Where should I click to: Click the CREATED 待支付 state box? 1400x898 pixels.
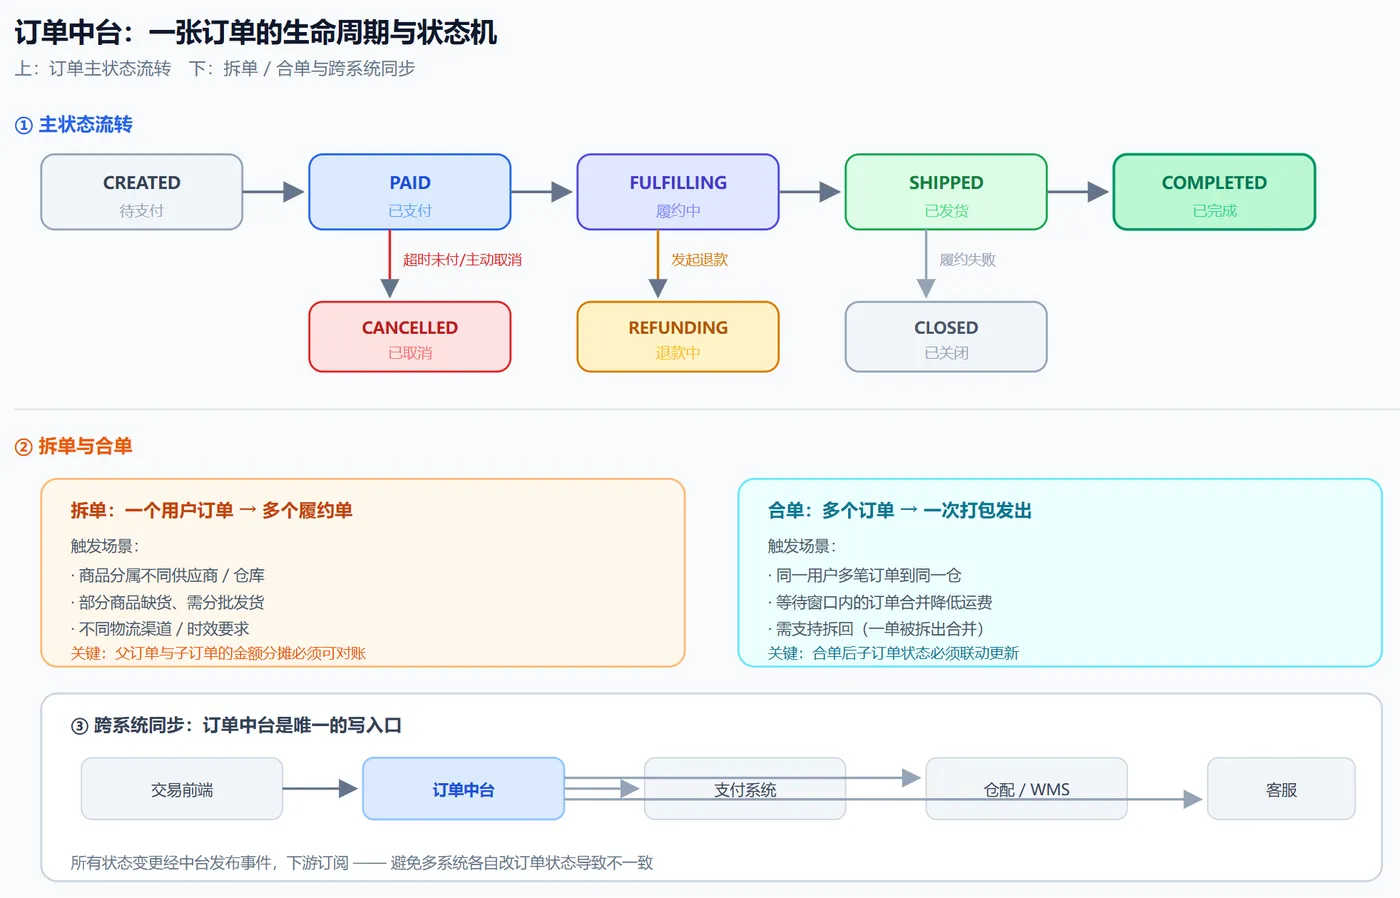pos(142,192)
